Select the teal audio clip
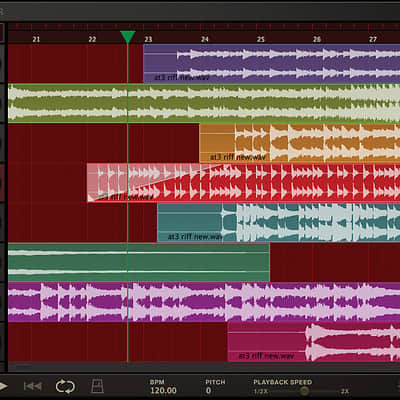This screenshot has width=400, height=400. [x=278, y=222]
